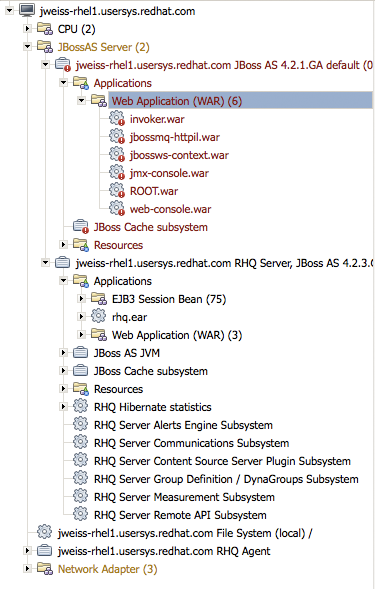375x589 pixels.
Task: Click the RHQ Server Alerts Engine gear icon
Action: [x=80, y=424]
